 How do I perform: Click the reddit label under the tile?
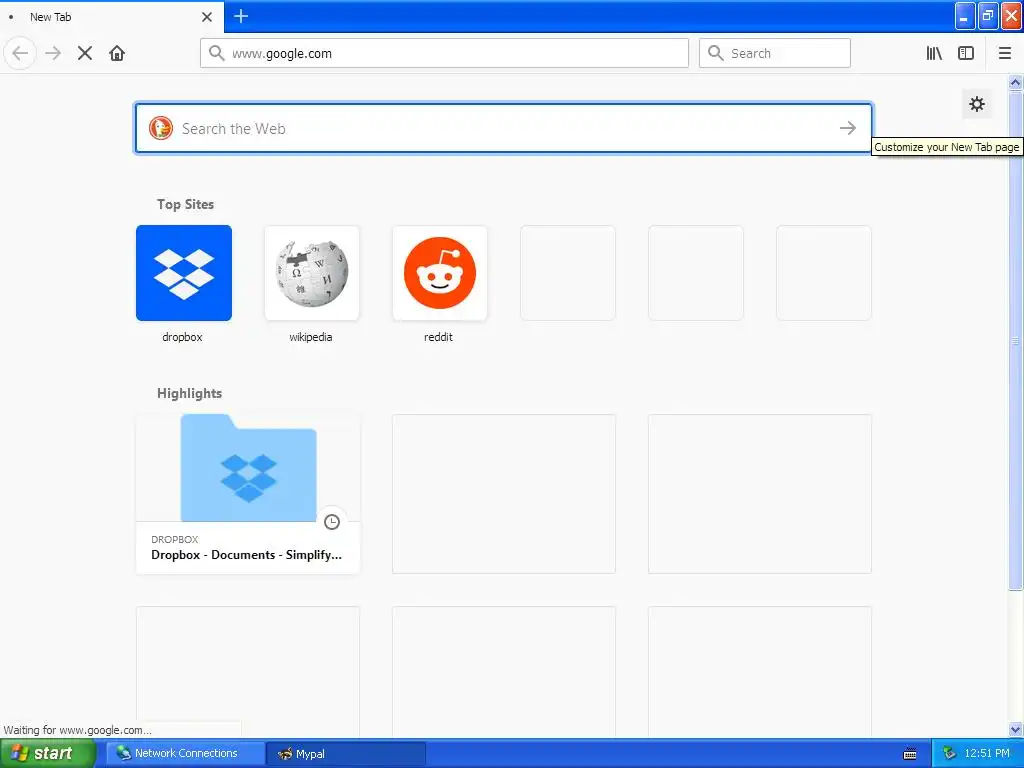click(x=438, y=337)
